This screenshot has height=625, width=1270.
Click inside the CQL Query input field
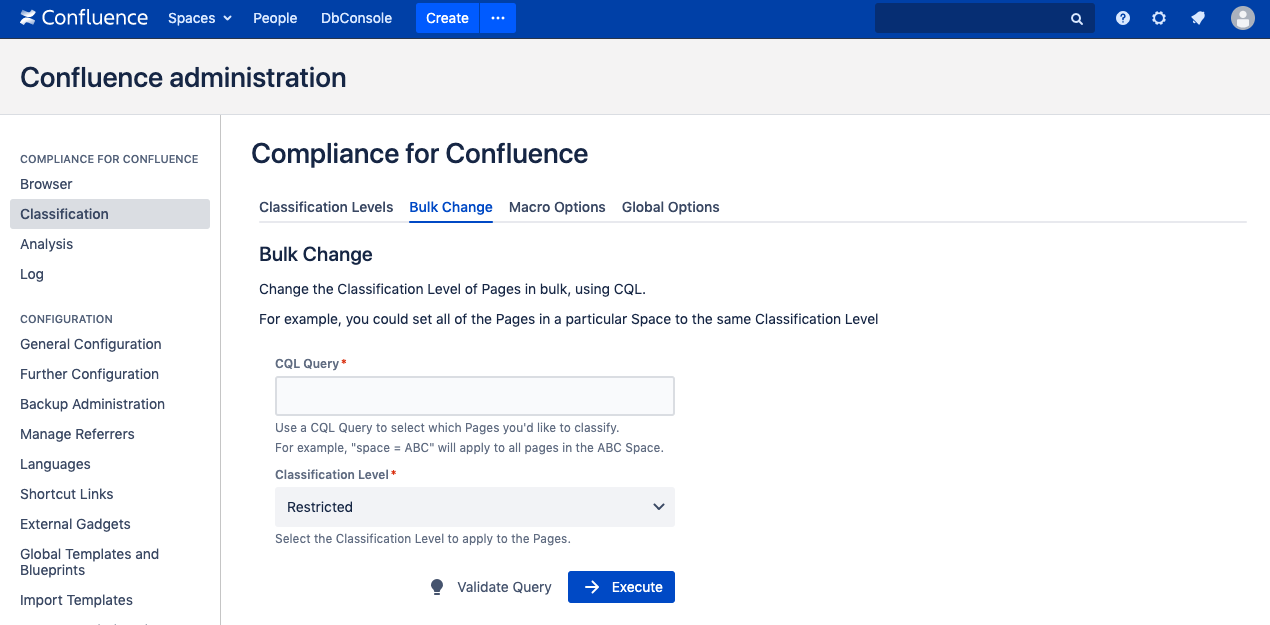475,395
